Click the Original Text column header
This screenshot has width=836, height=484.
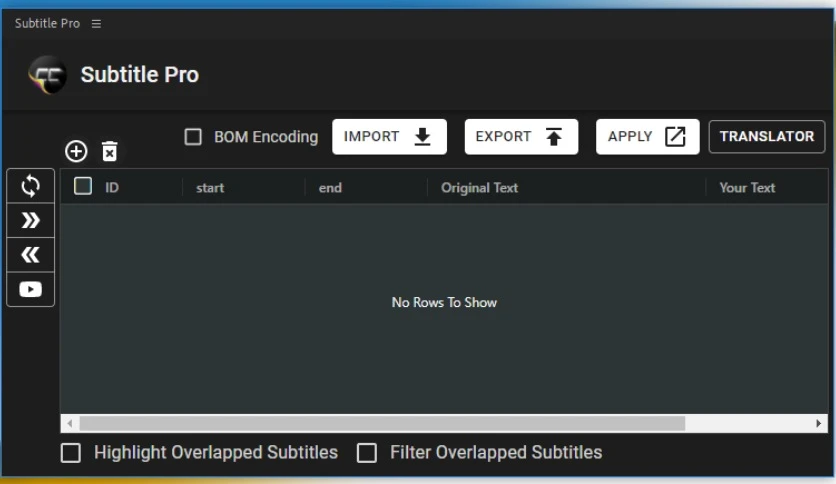pyautogui.click(x=479, y=188)
